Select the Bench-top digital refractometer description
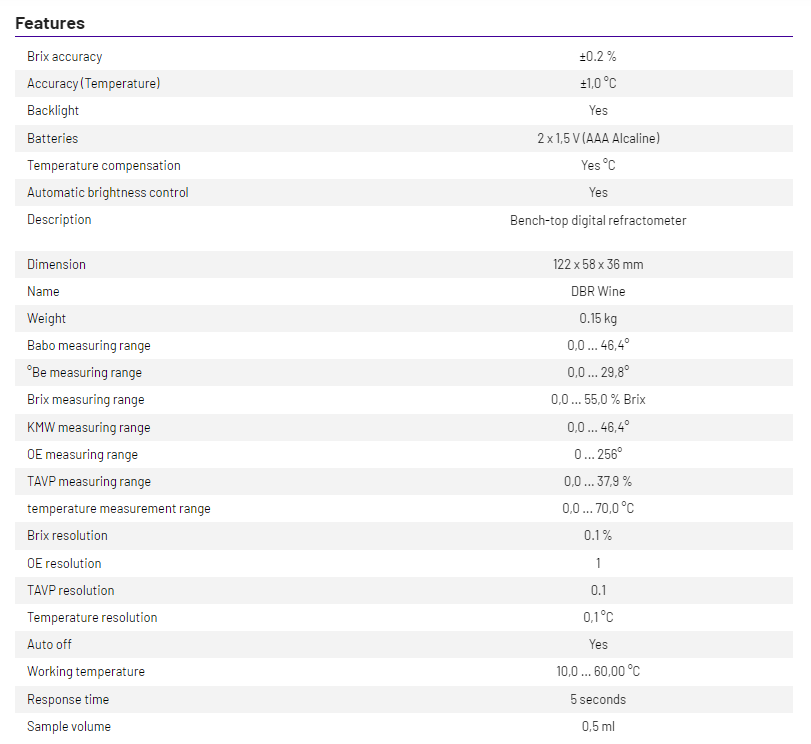This screenshot has height=744, width=811. point(598,220)
